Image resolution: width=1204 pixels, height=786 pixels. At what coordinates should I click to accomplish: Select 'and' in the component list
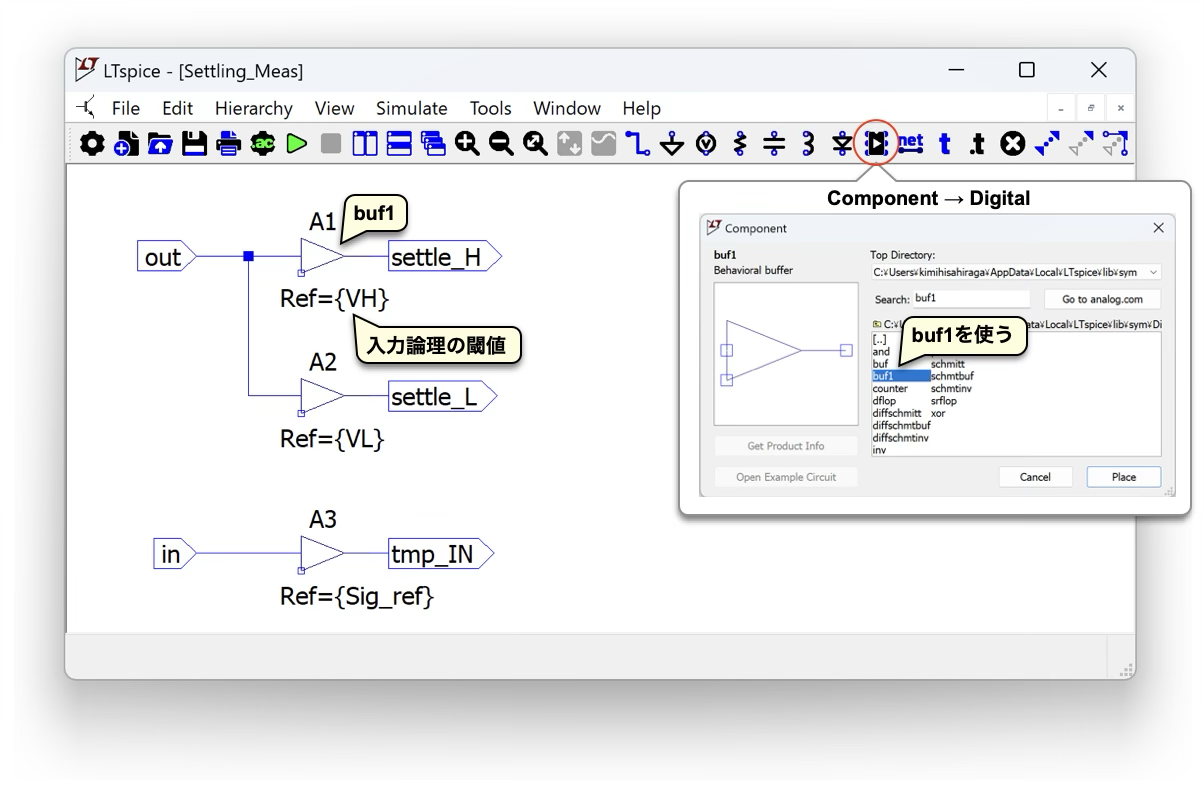pyautogui.click(x=881, y=352)
